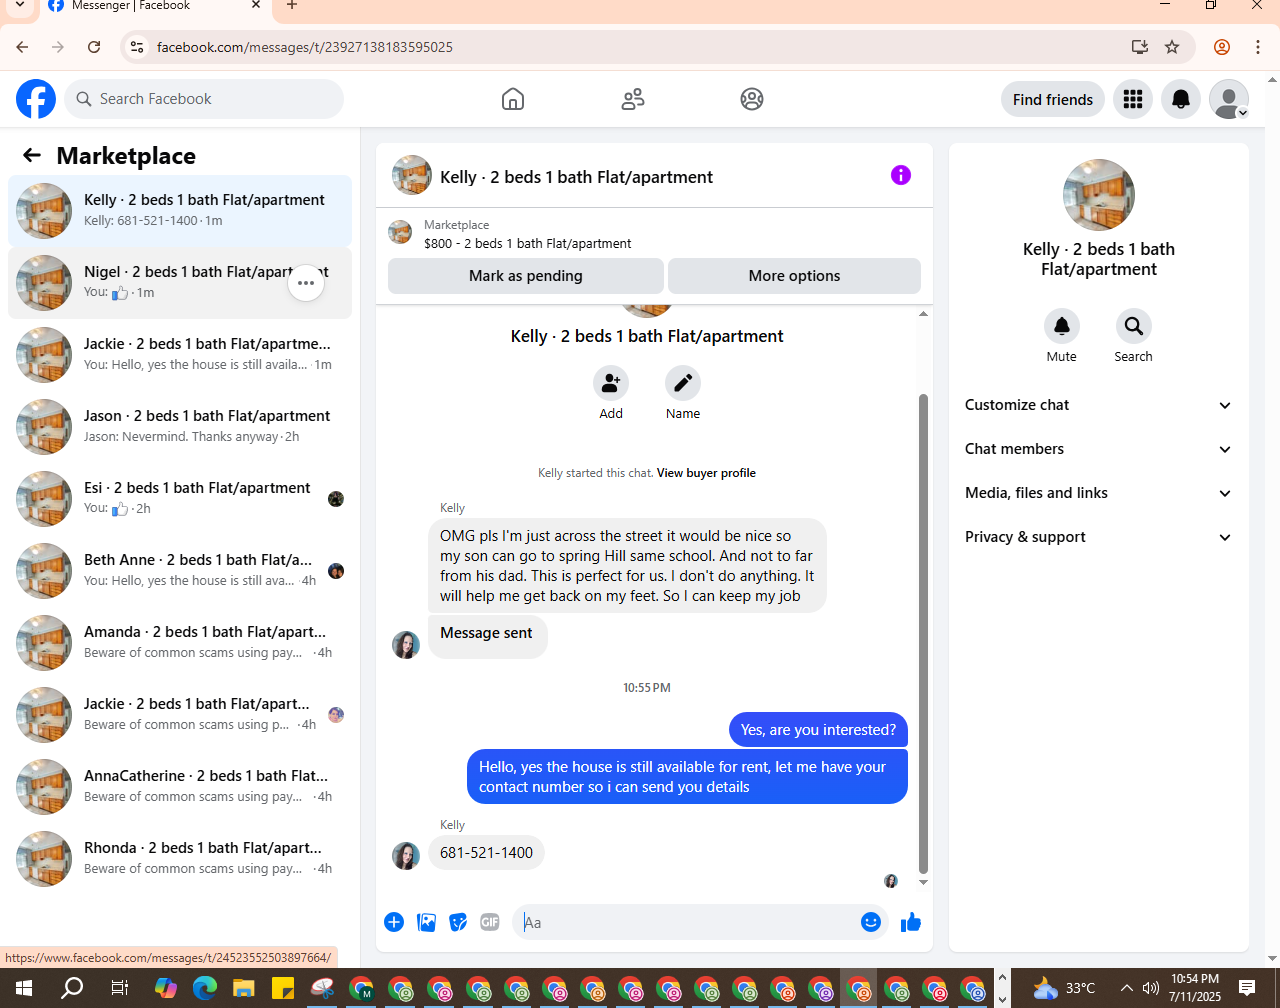
Task: Open AnnaCatherine's conversation in the list
Action: pos(180,787)
